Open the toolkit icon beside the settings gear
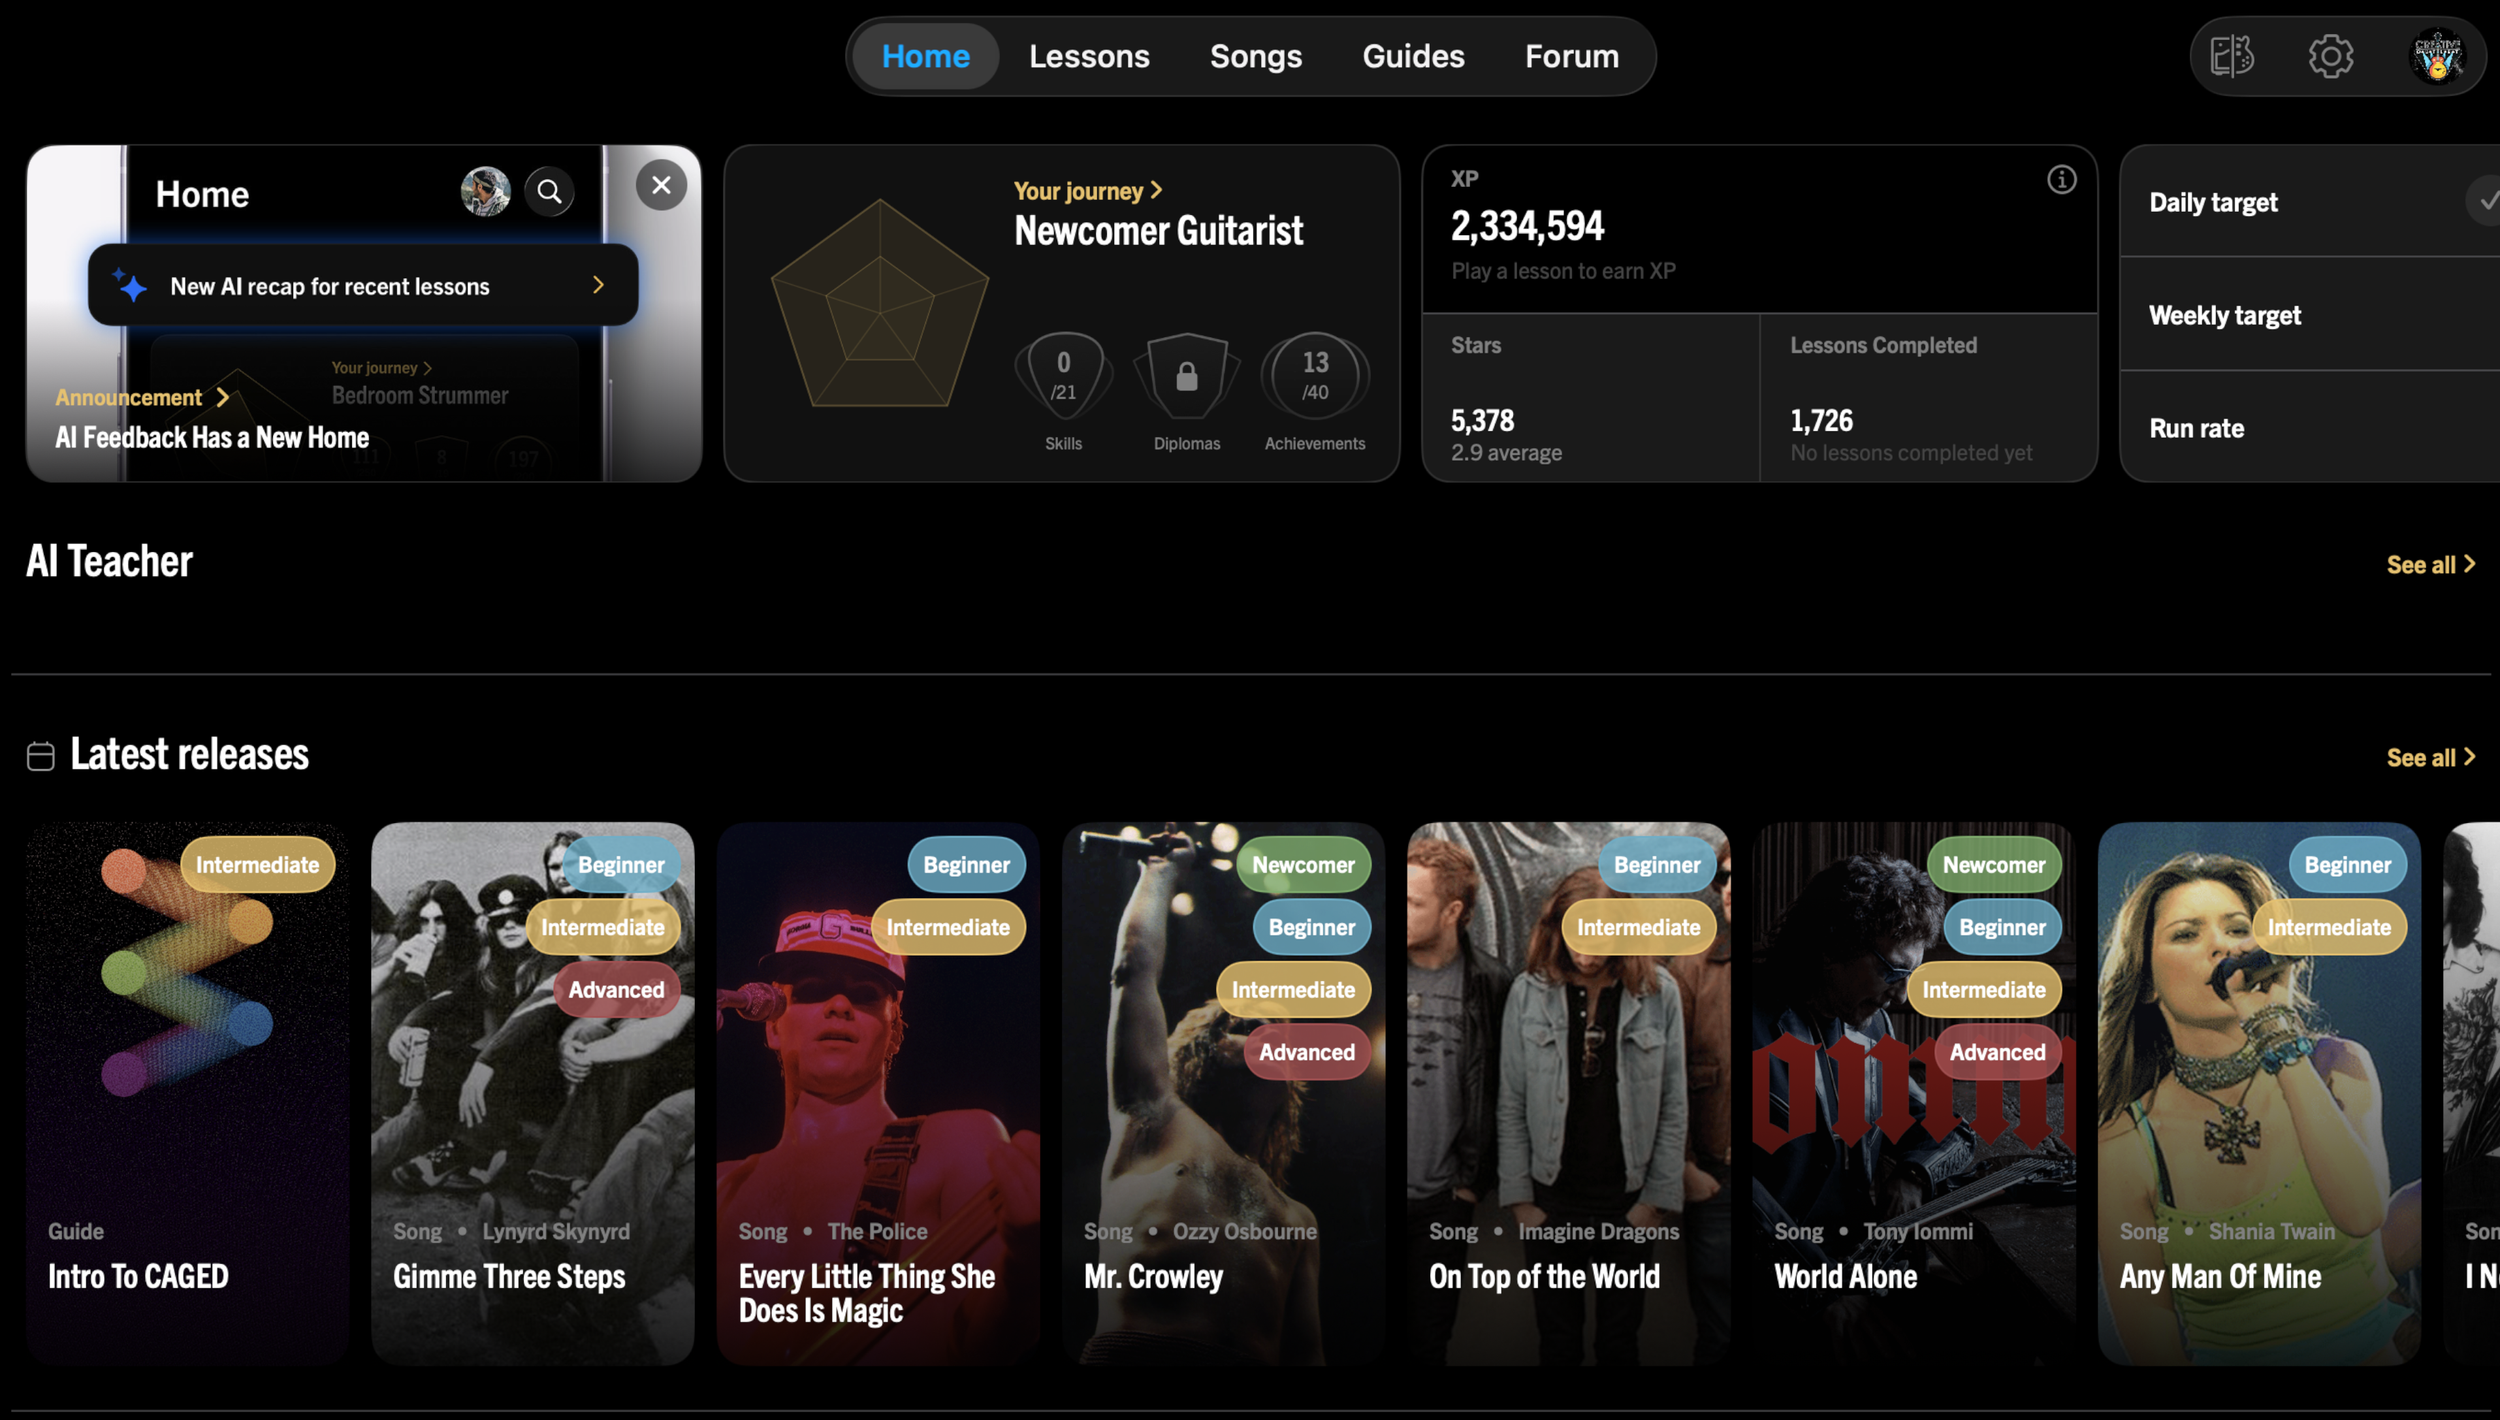 point(2232,56)
